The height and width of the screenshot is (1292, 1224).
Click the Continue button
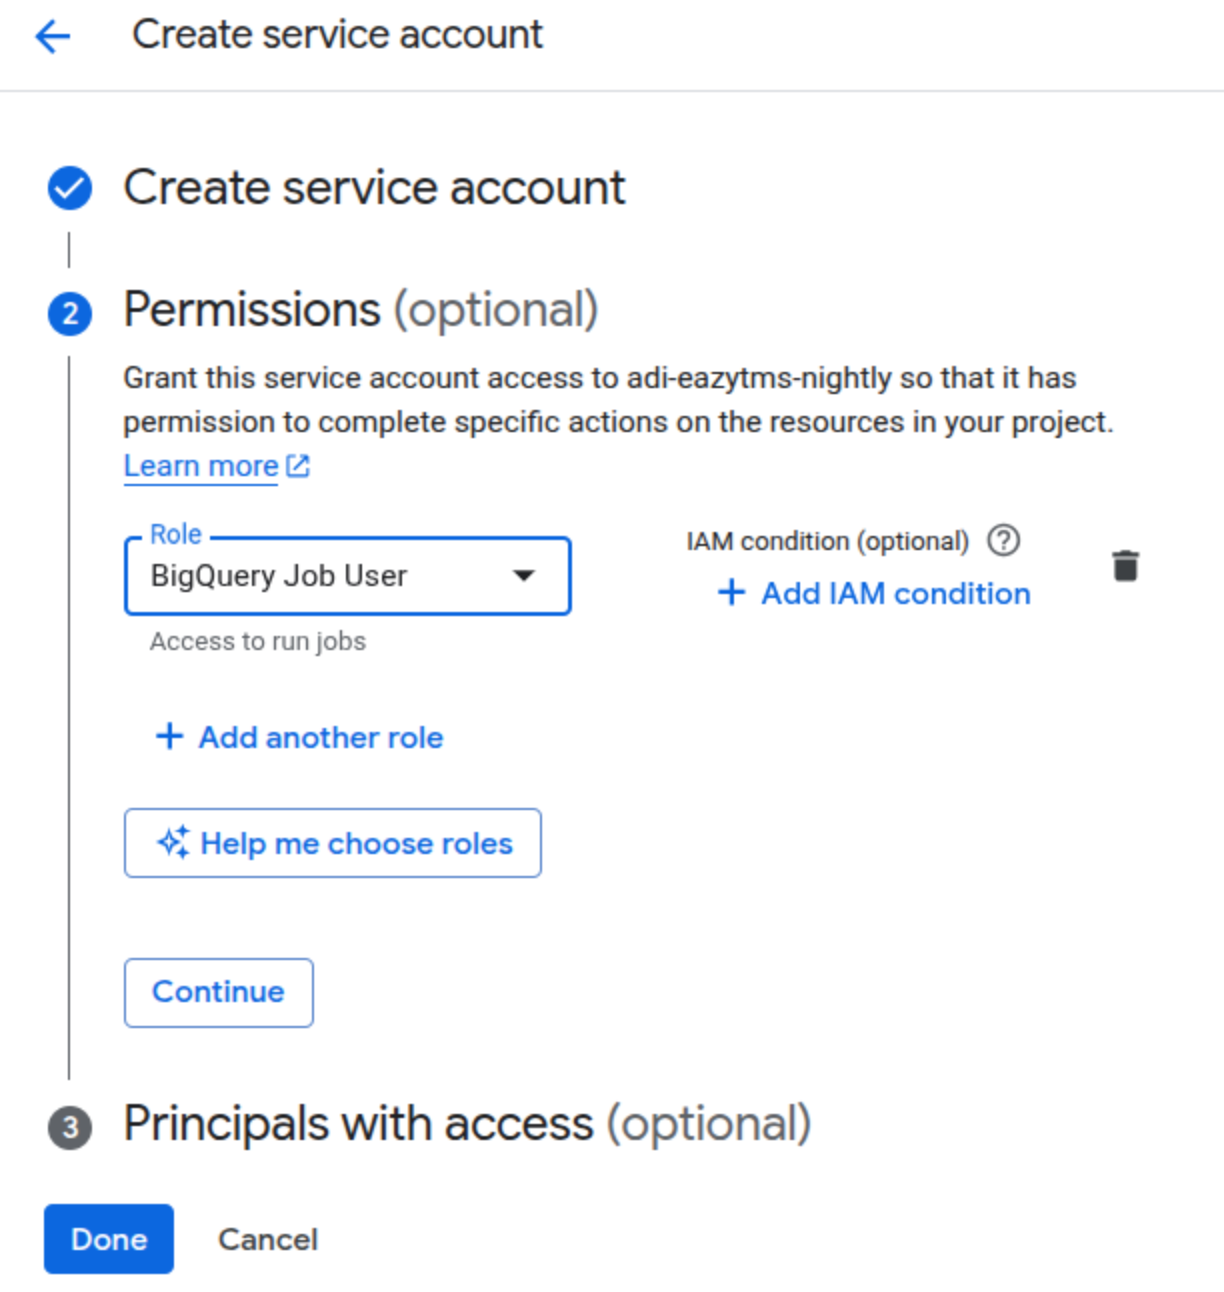(x=219, y=992)
